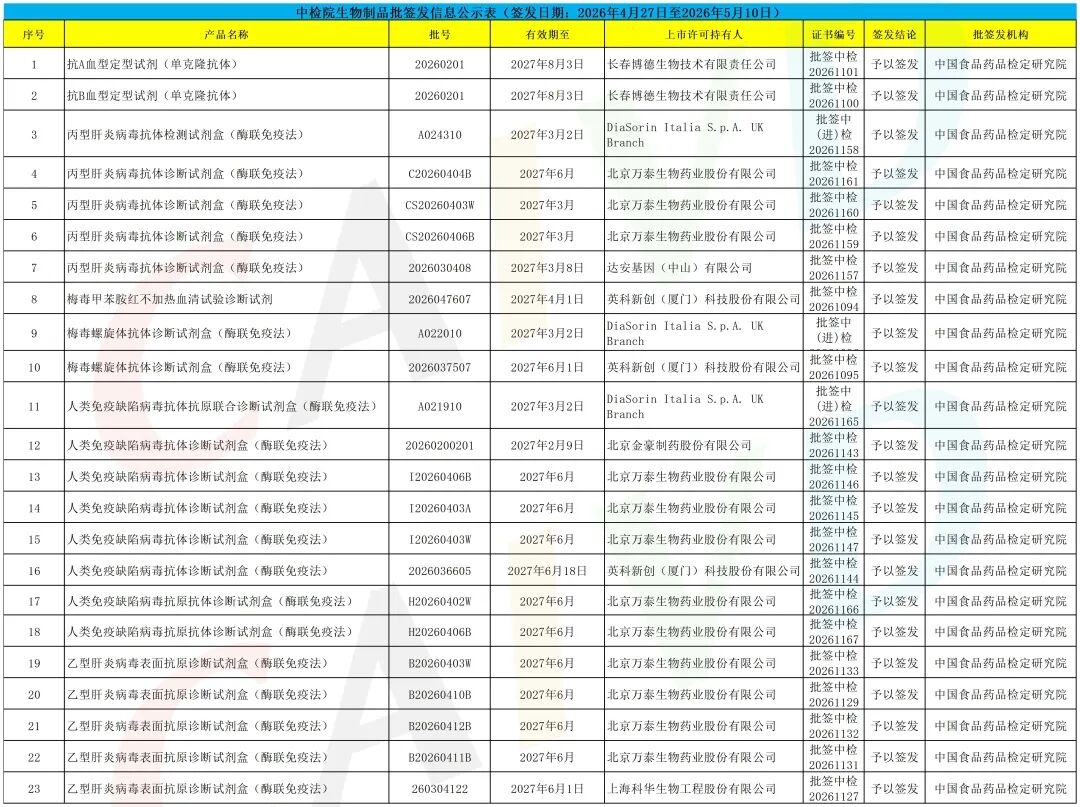This screenshot has width=1080, height=807.
Task: Click certificate number 批签中检20261143
Action: coord(833,446)
